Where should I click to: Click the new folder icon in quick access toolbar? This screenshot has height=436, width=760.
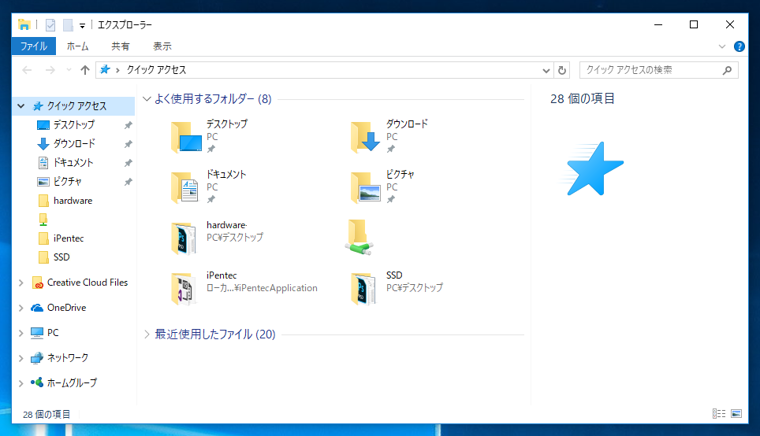pyautogui.click(x=68, y=25)
